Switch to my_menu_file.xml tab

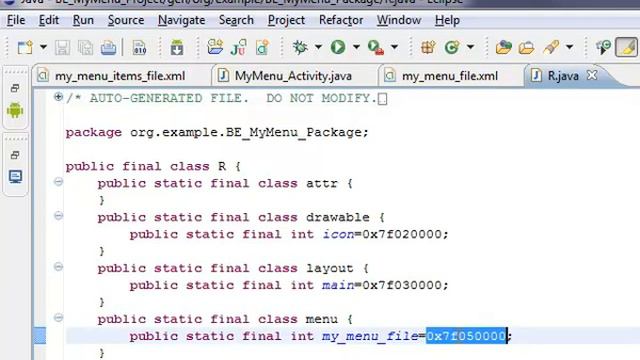pyautogui.click(x=450, y=76)
